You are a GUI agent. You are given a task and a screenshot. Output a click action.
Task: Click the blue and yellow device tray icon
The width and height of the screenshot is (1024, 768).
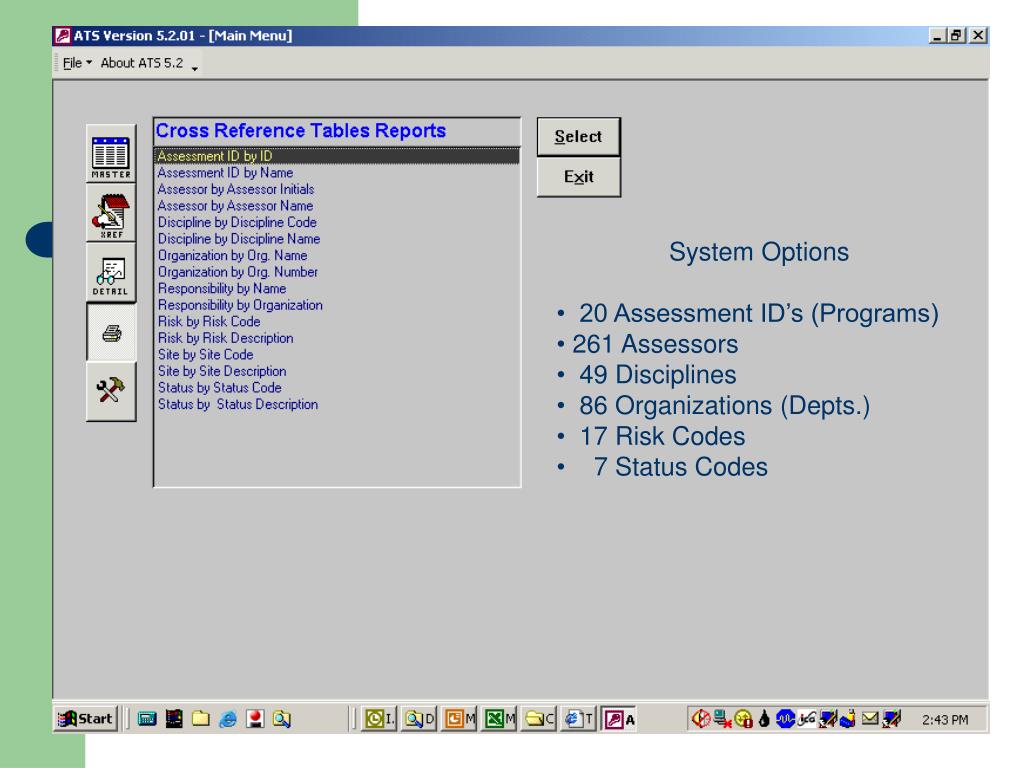tap(848, 719)
